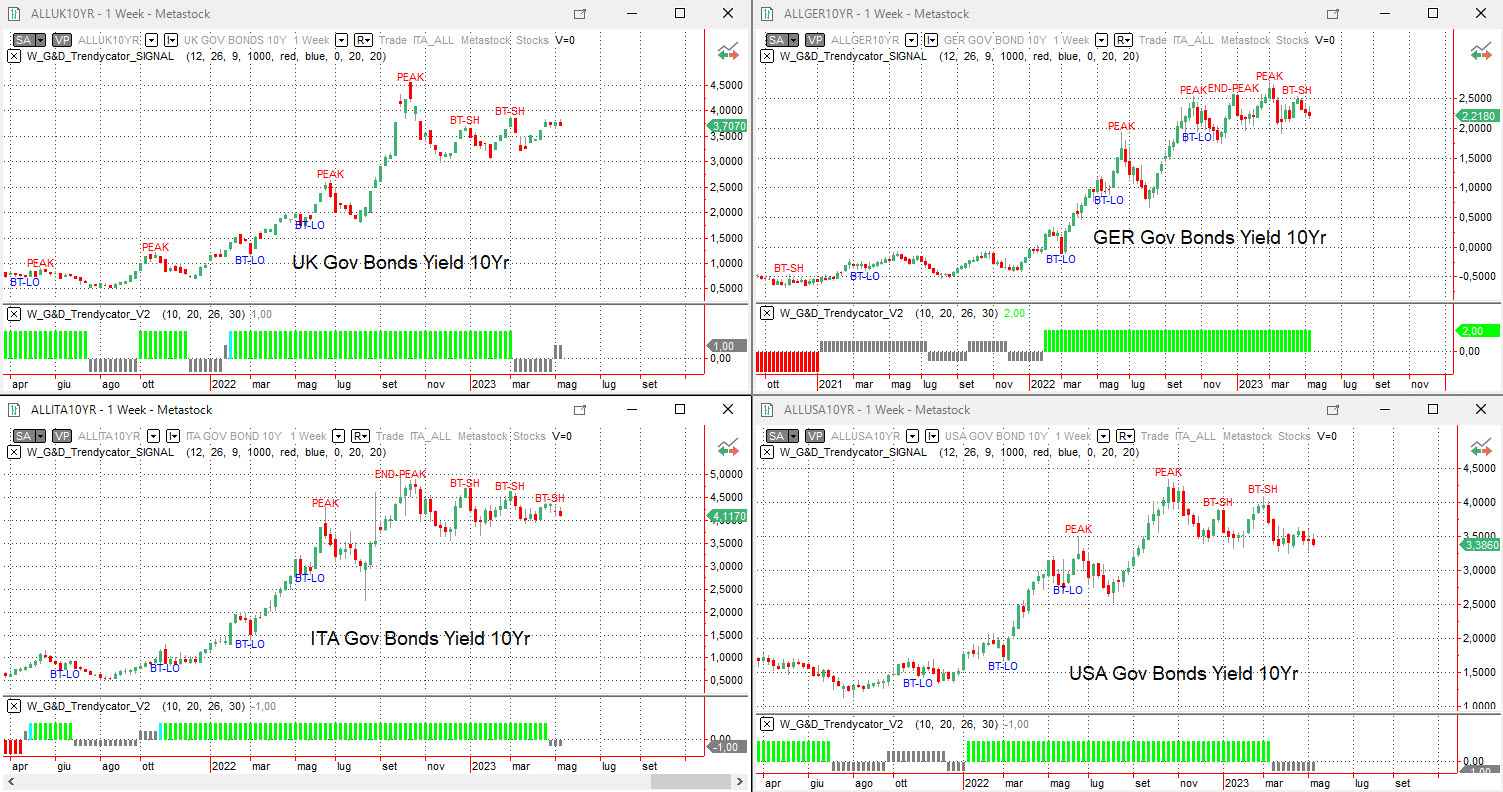The height and width of the screenshot is (792, 1503).
Task: Pop out the ALLUSA10YR chart window
Action: click(1333, 410)
